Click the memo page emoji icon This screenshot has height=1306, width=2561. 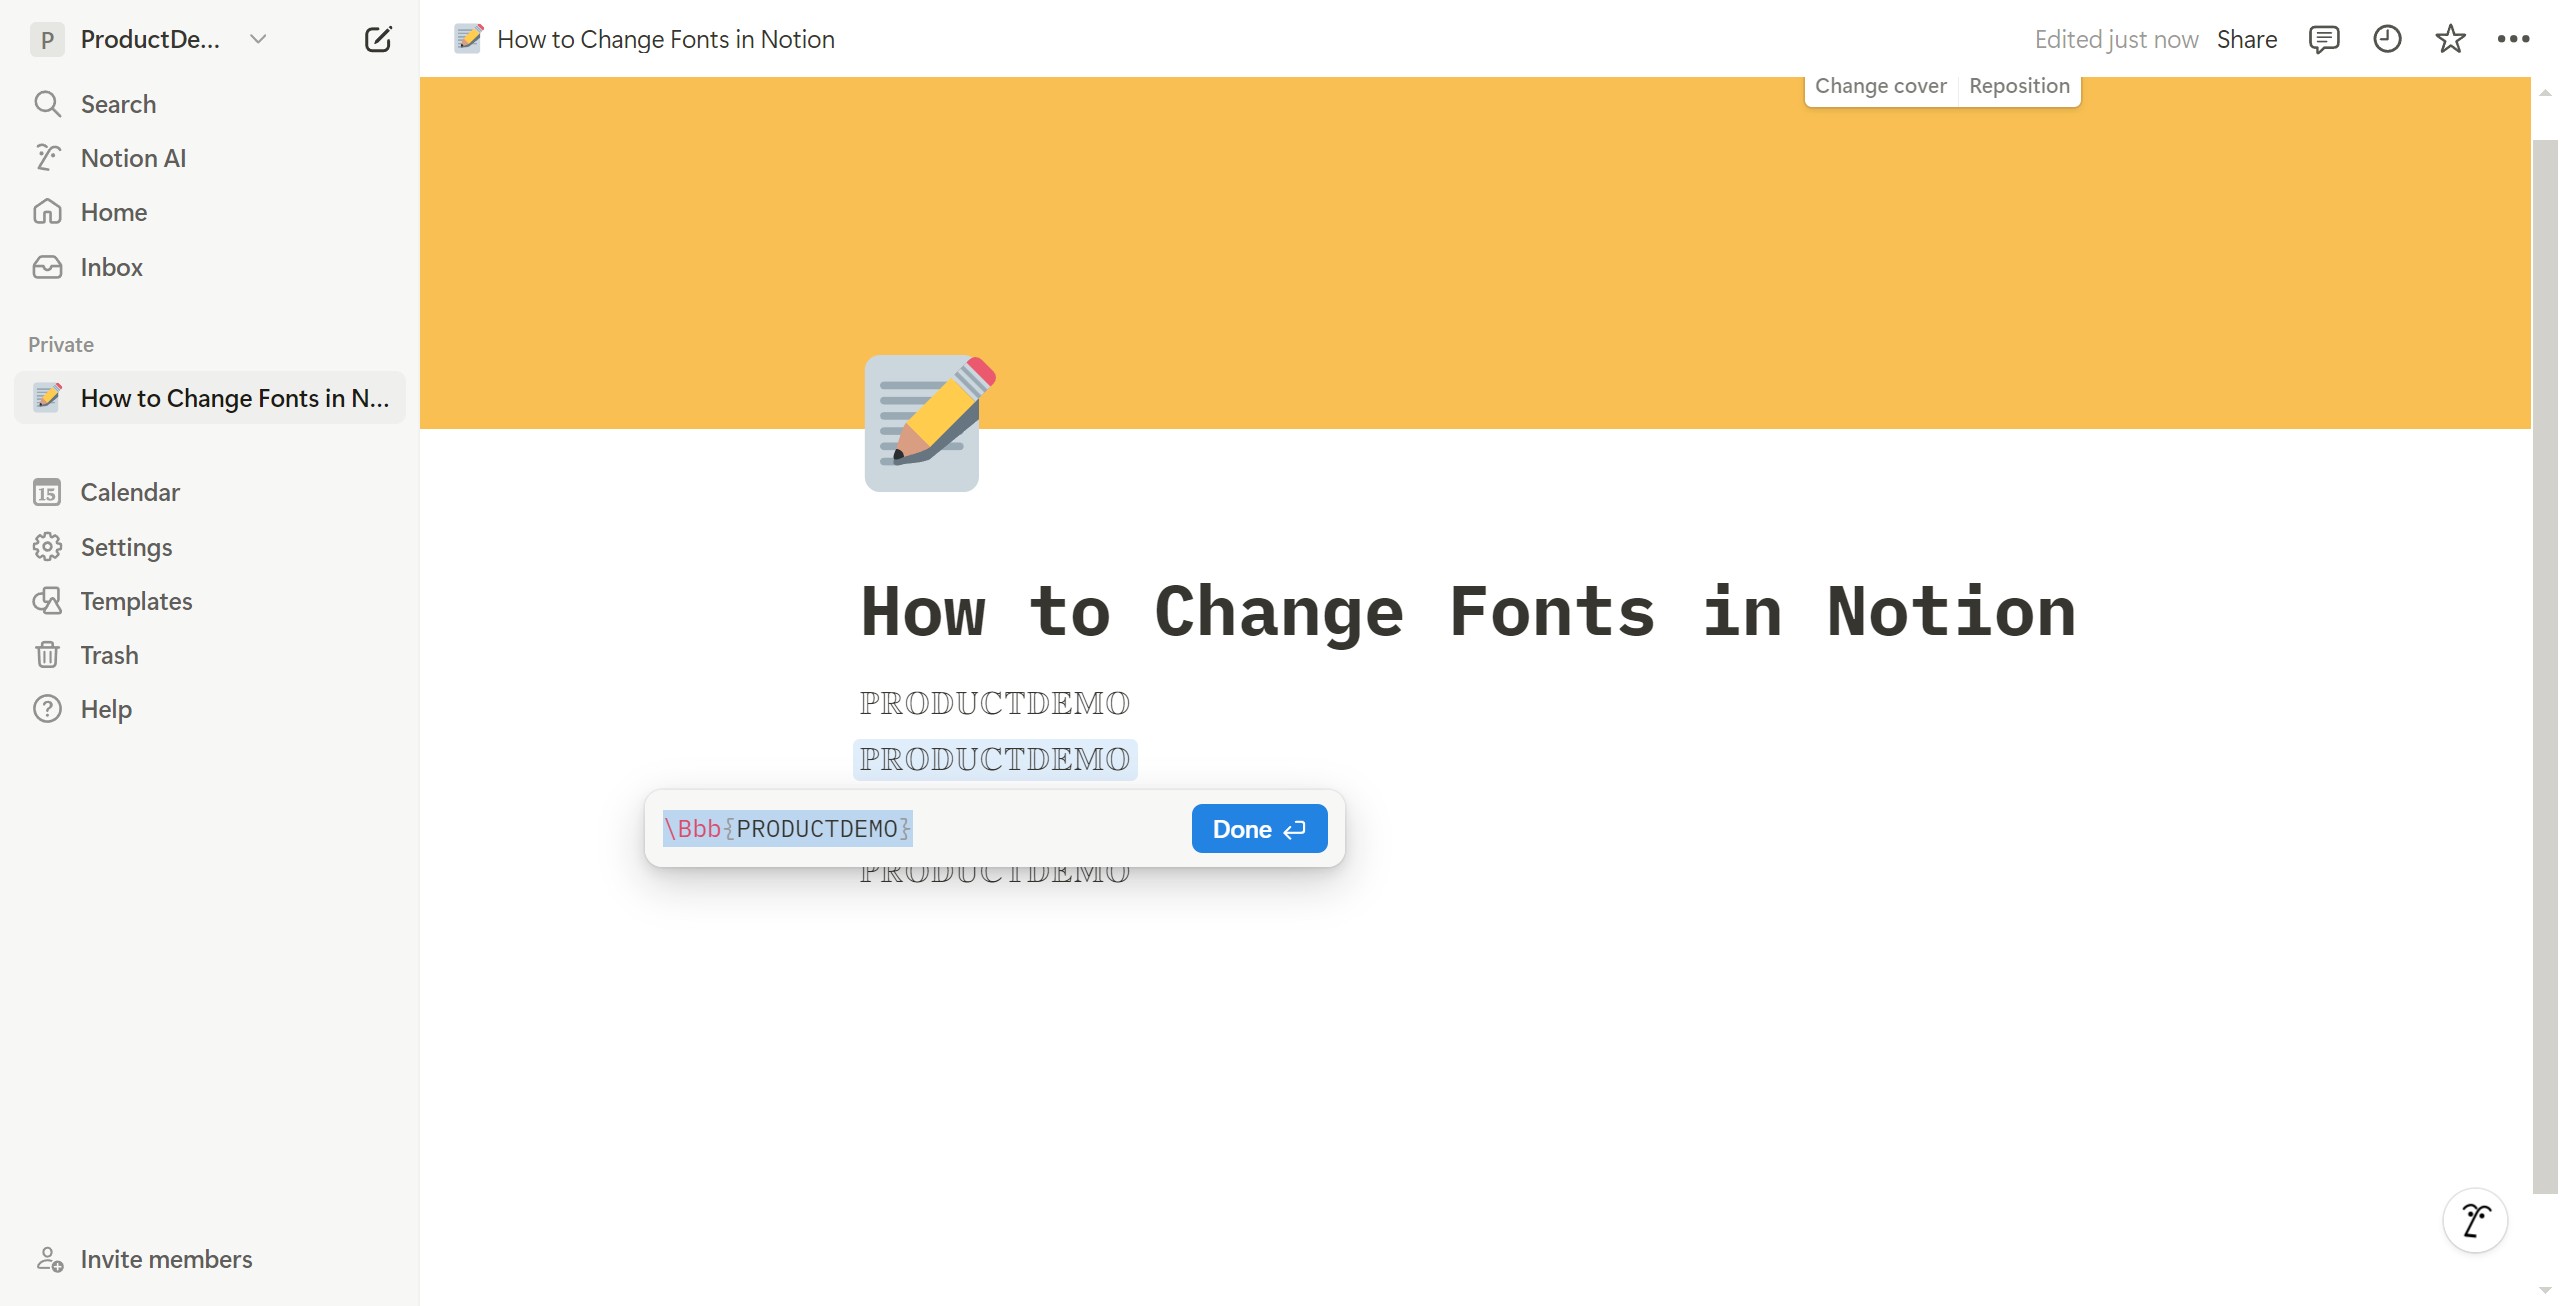[928, 422]
